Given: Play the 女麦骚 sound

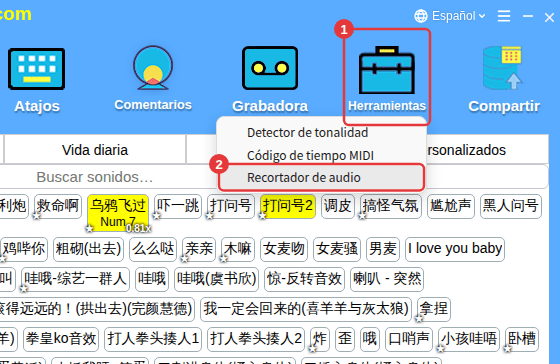Looking at the screenshot, I should pos(337,249).
